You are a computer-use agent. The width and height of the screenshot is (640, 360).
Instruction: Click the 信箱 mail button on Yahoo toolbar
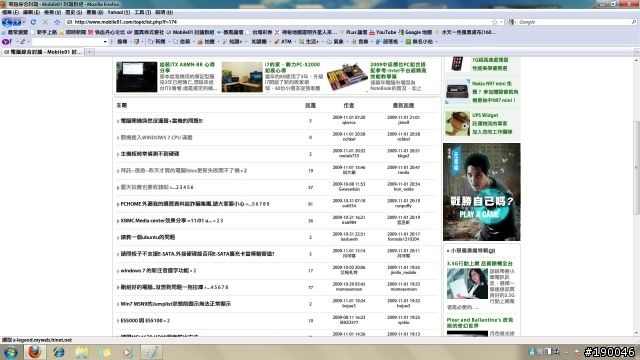click(x=182, y=42)
